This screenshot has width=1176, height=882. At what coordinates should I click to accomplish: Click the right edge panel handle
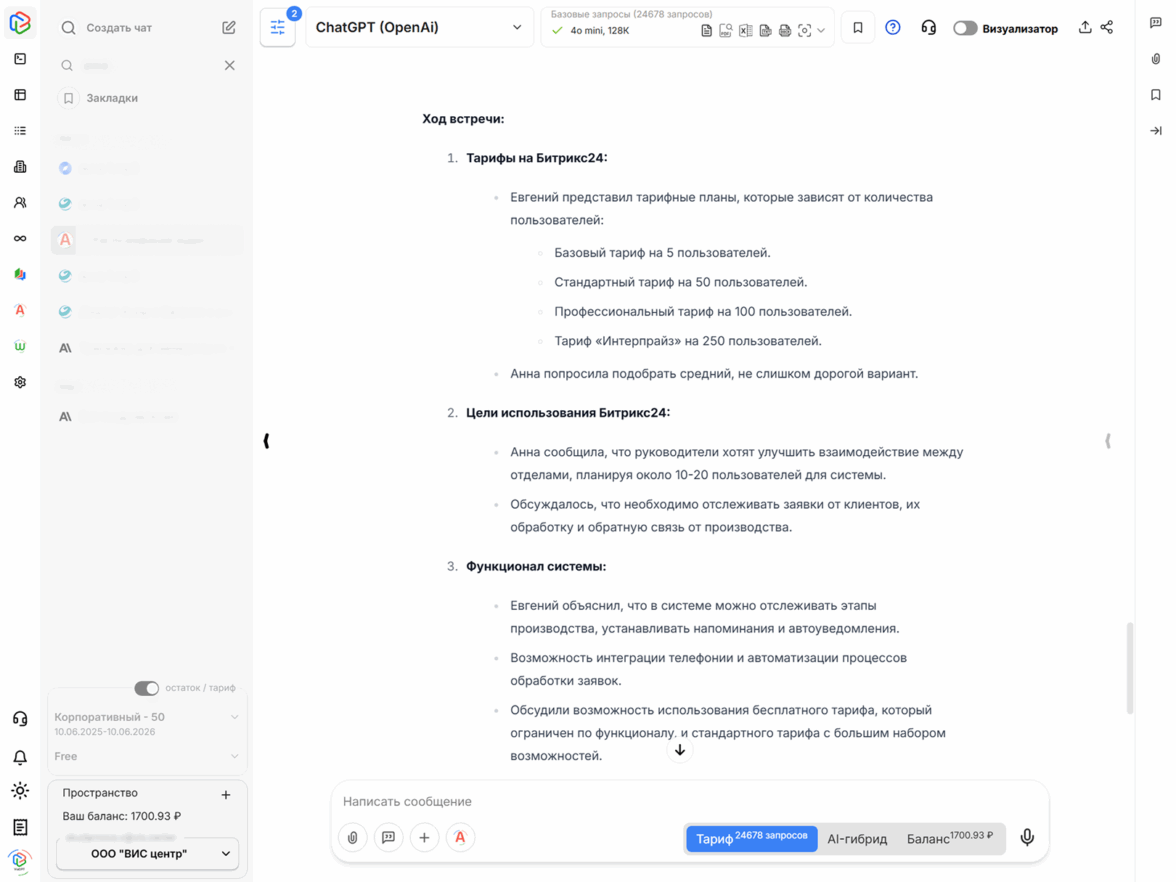tap(1108, 441)
